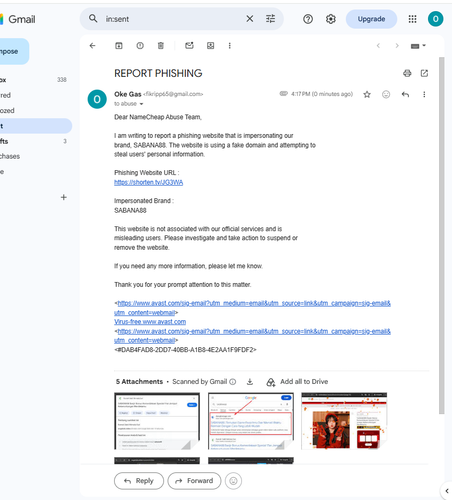Click the Reply button
This screenshot has width=452, height=500.
click(139, 481)
